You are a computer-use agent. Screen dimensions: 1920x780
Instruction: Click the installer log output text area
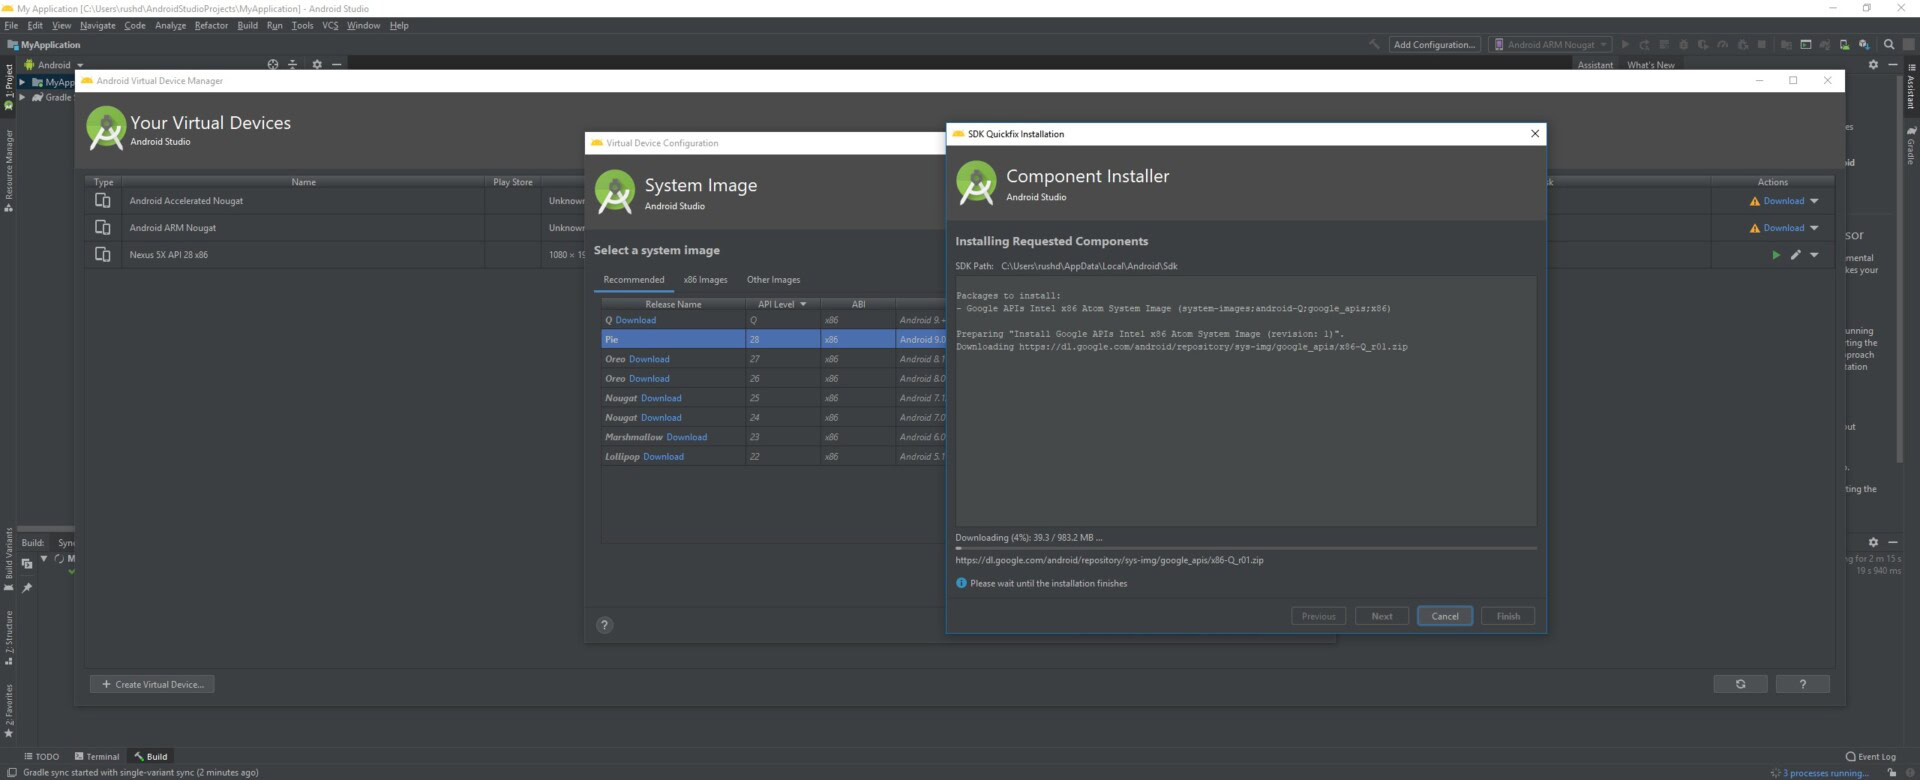1245,401
